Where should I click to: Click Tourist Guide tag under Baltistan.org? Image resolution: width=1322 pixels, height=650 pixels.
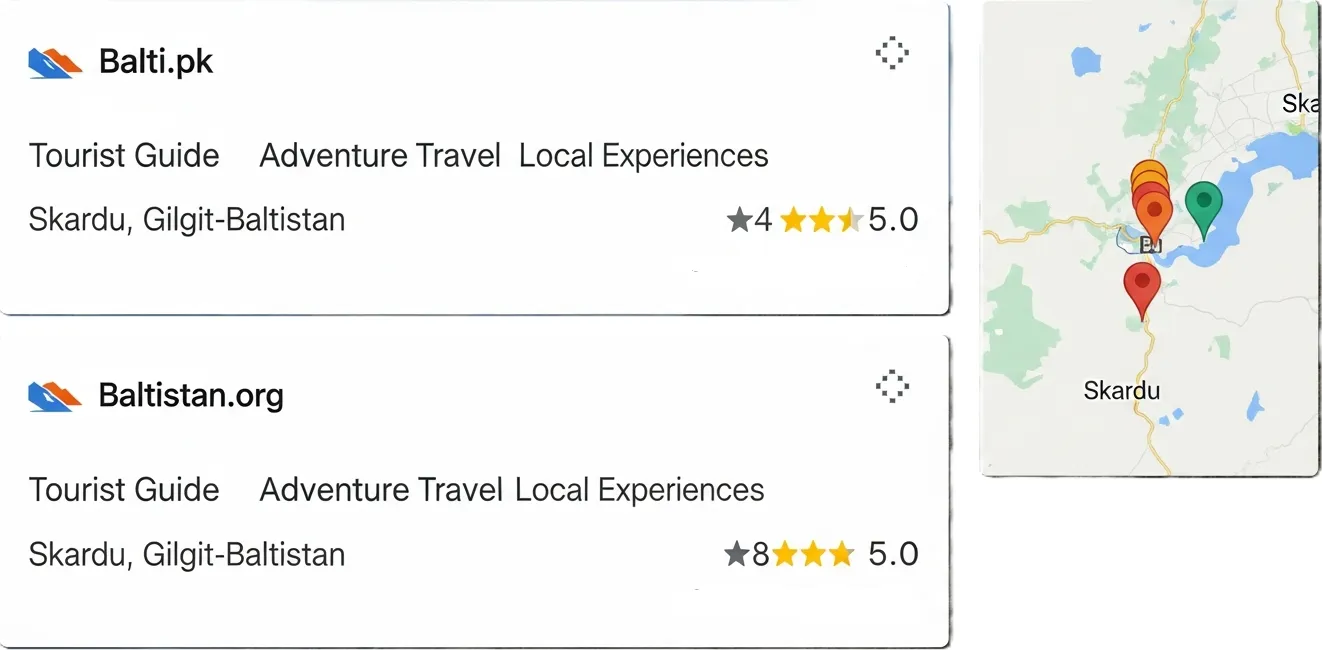[x=124, y=490]
